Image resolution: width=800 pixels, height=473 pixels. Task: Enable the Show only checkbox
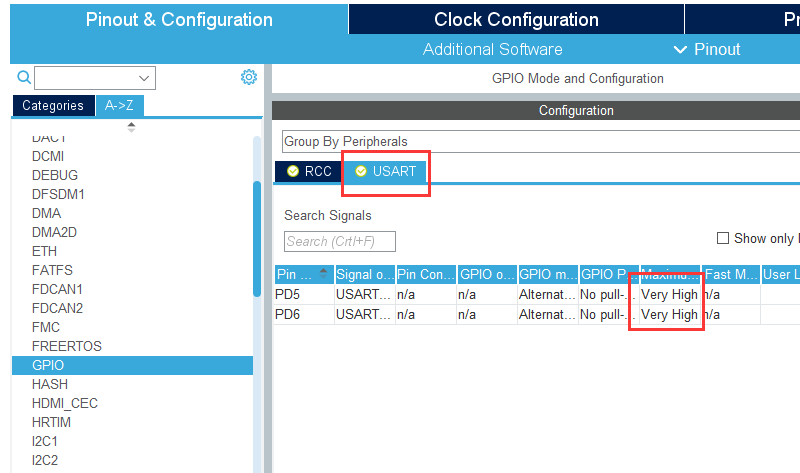(x=722, y=238)
